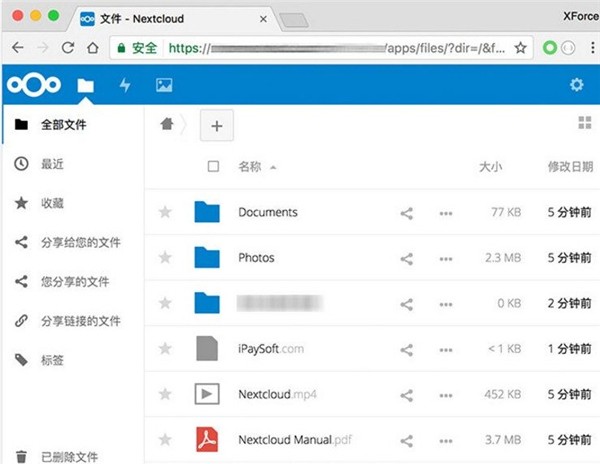
Task: Open a new browser tab
Action: tap(293, 20)
